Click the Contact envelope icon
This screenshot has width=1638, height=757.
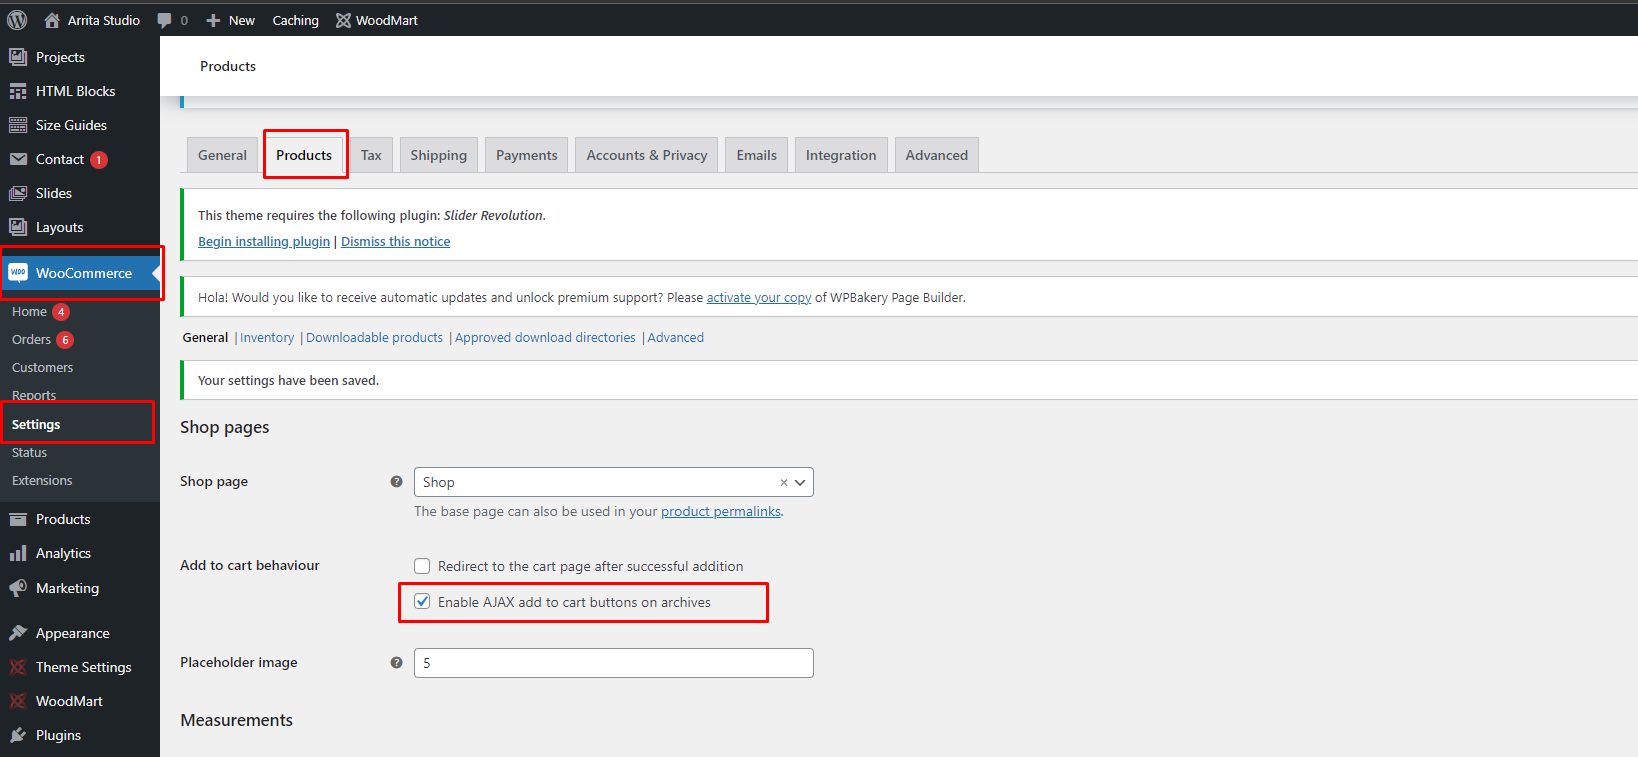(18, 159)
